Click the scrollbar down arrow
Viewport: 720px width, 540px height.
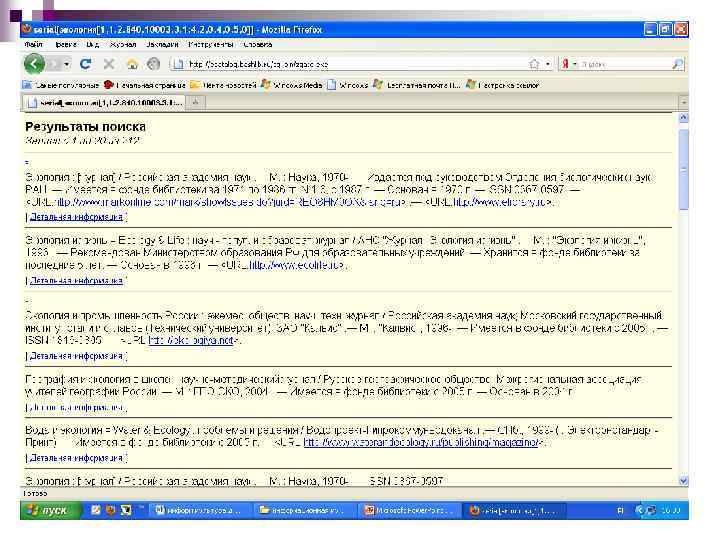(x=683, y=480)
